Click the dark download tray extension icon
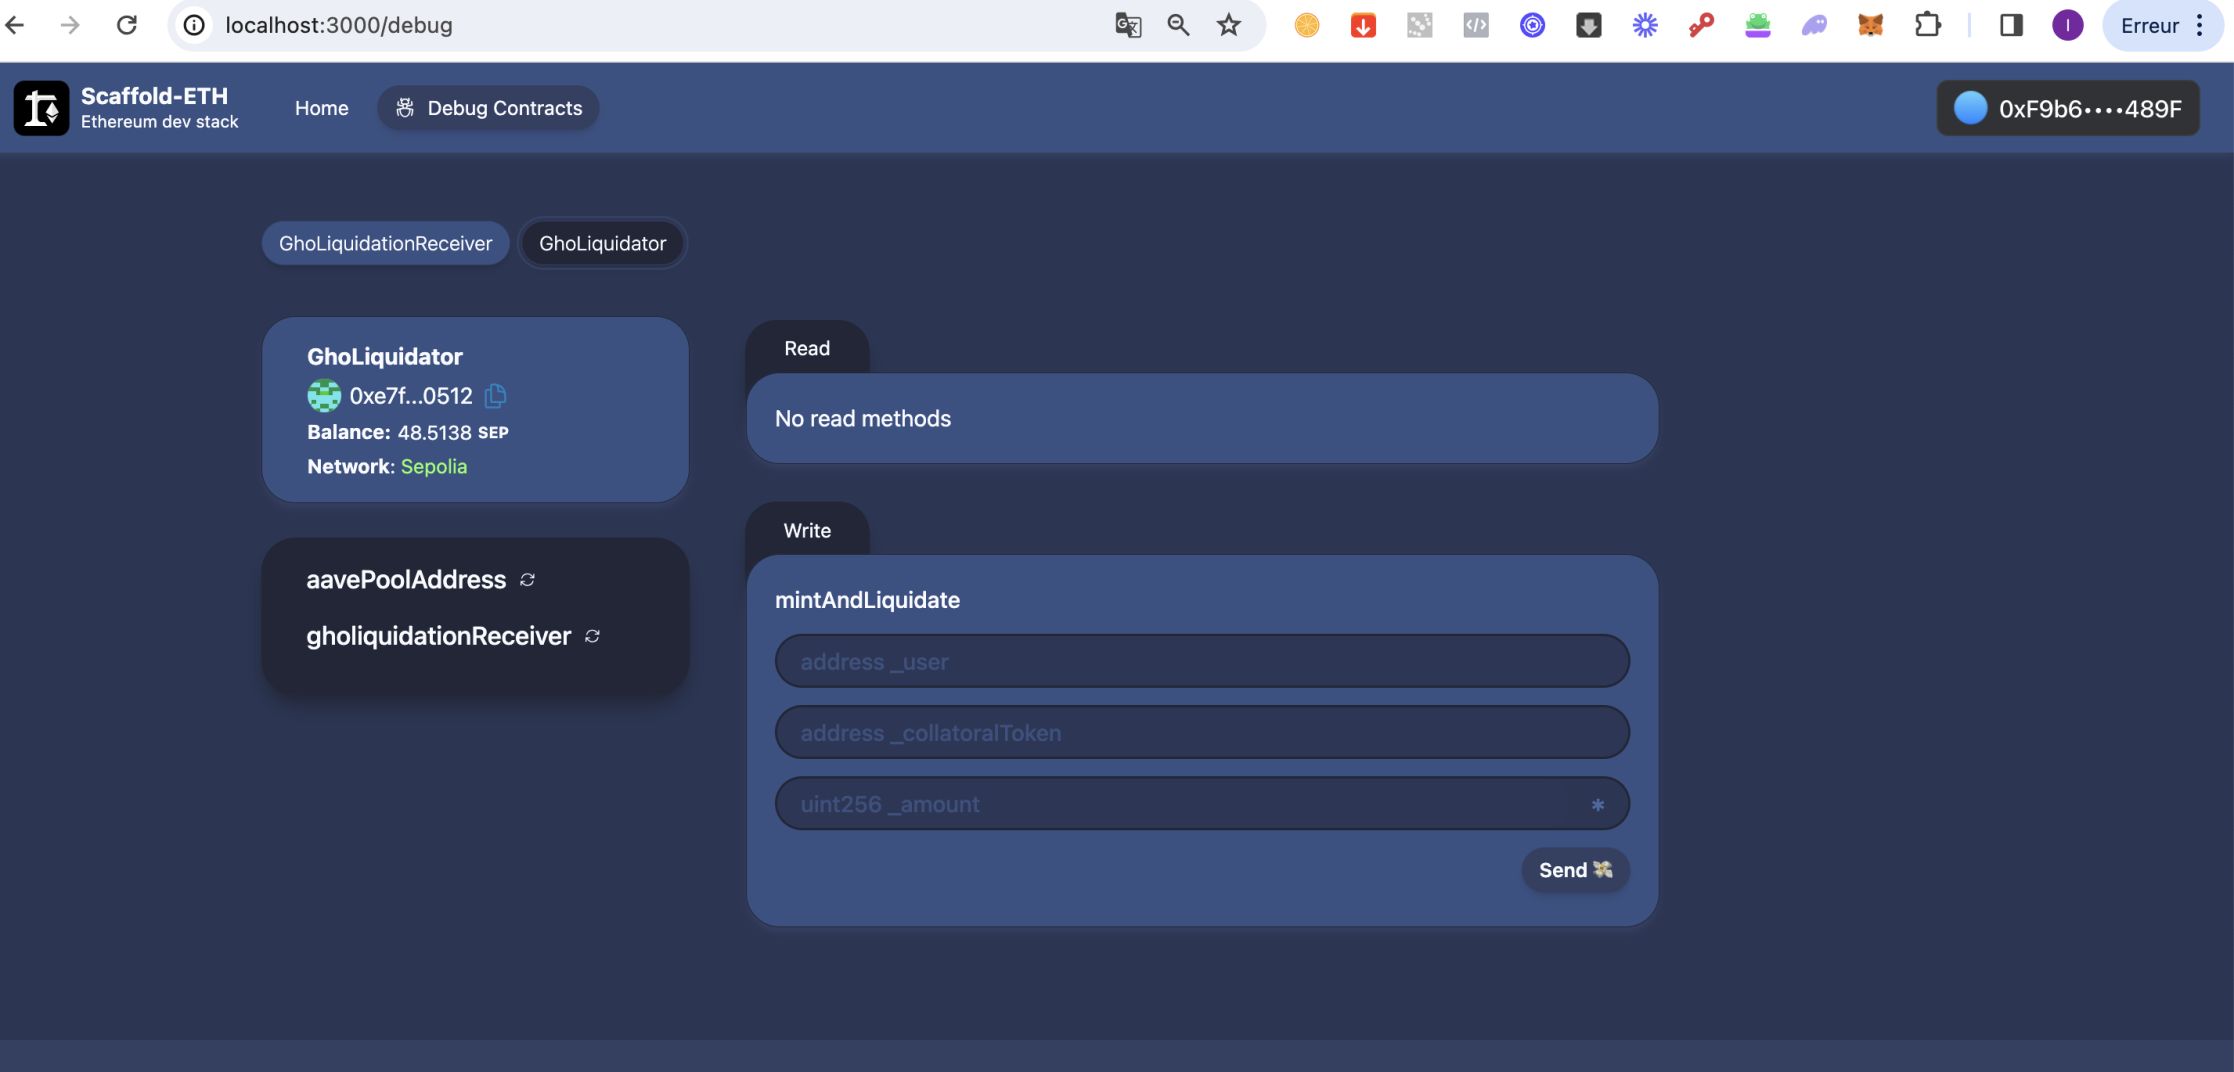 pos(1588,25)
